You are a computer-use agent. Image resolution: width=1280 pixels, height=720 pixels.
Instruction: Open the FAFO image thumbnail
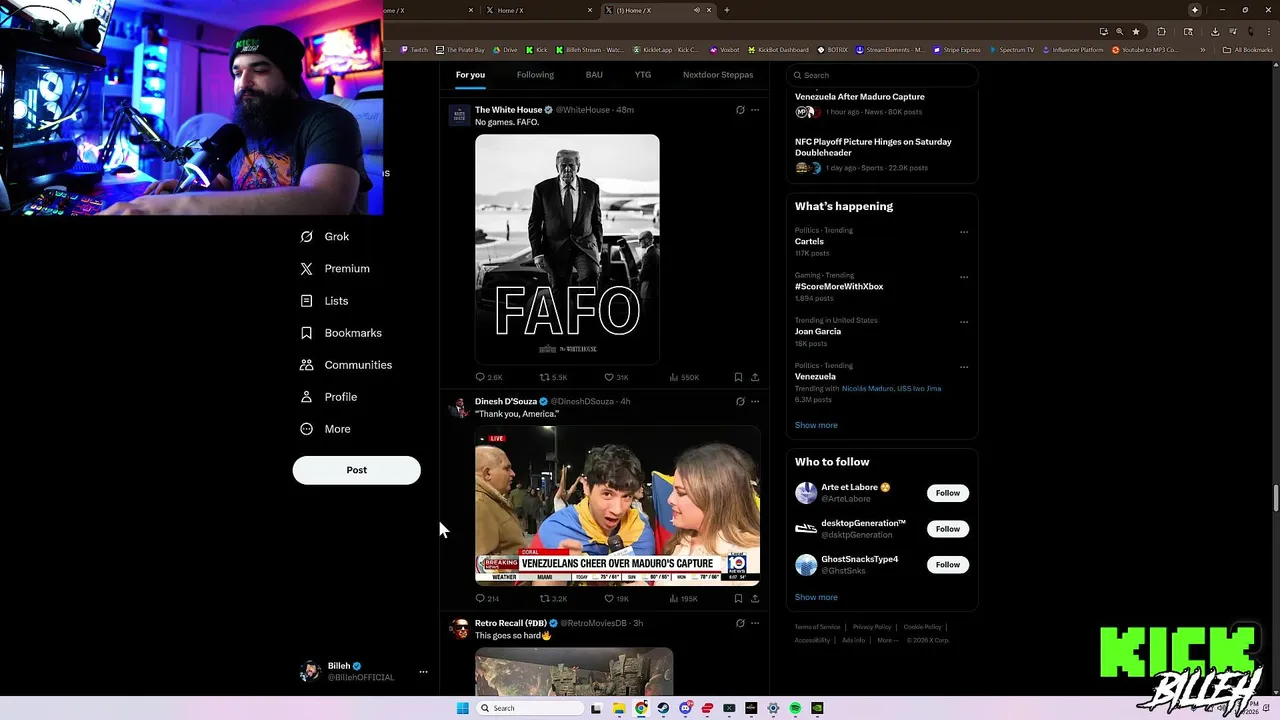[567, 249]
